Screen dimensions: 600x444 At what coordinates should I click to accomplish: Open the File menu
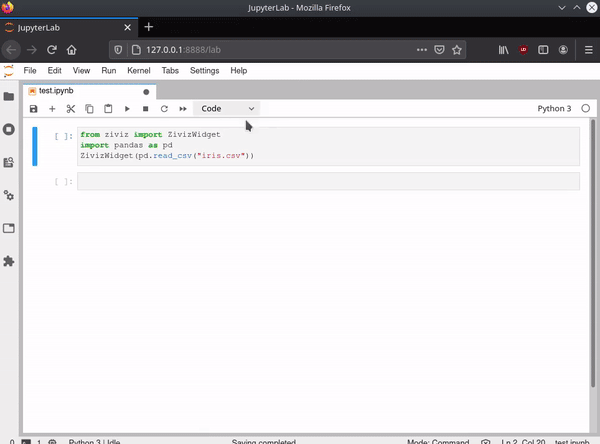(x=30, y=71)
